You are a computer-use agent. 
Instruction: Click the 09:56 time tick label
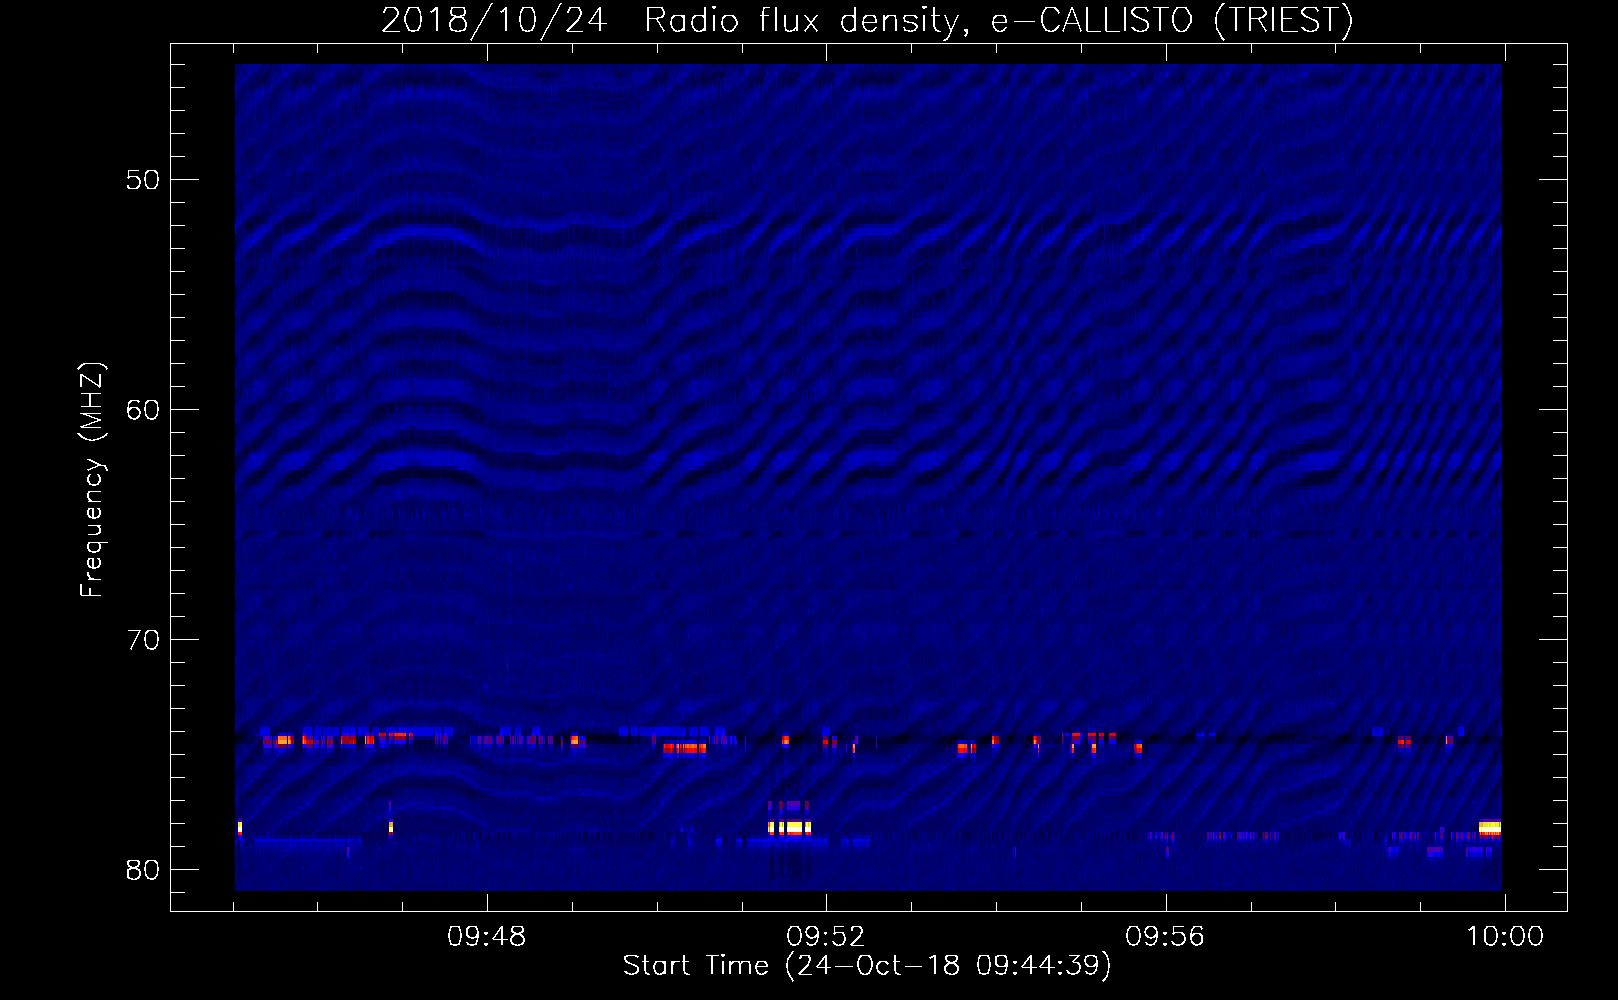pyautogui.click(x=1165, y=937)
